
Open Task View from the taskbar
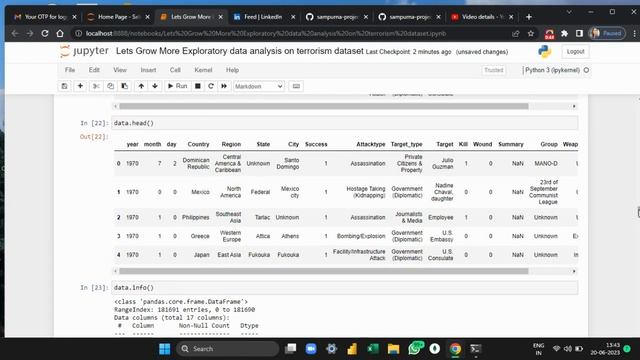[x=291, y=349]
